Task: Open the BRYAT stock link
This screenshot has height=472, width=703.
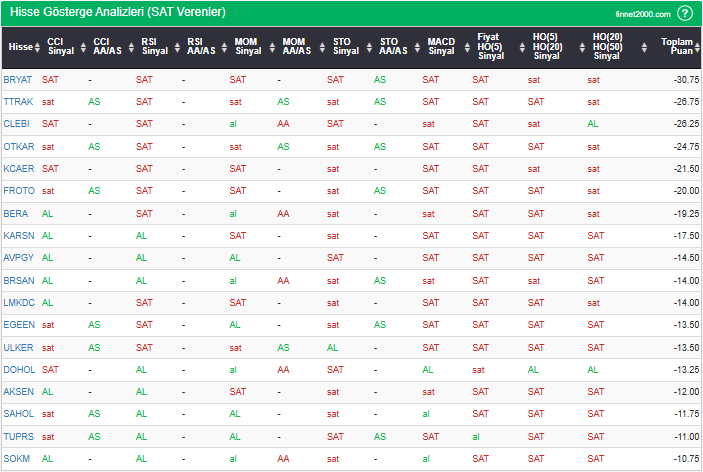Action: coord(17,80)
